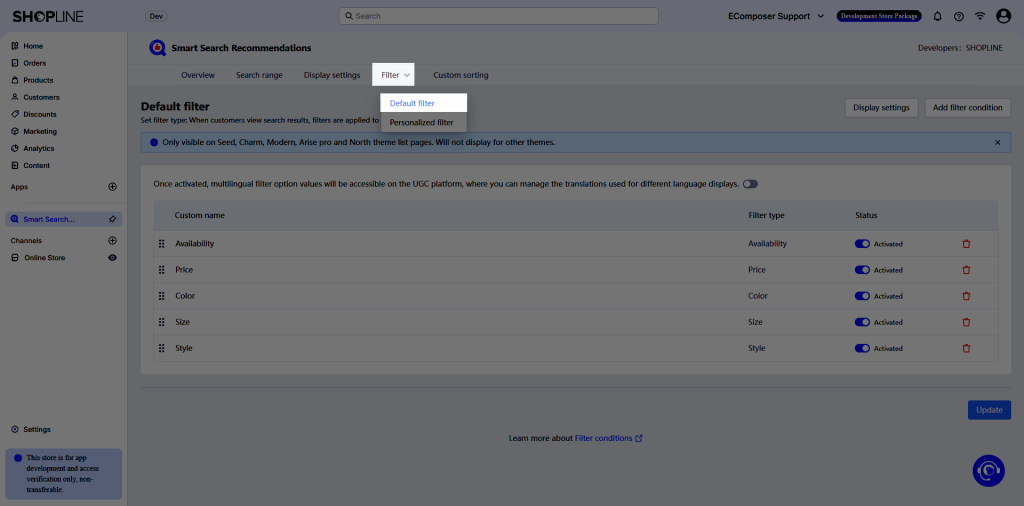The height and width of the screenshot is (506, 1024).
Task: Click drag handle of Price row
Action: coord(161,270)
